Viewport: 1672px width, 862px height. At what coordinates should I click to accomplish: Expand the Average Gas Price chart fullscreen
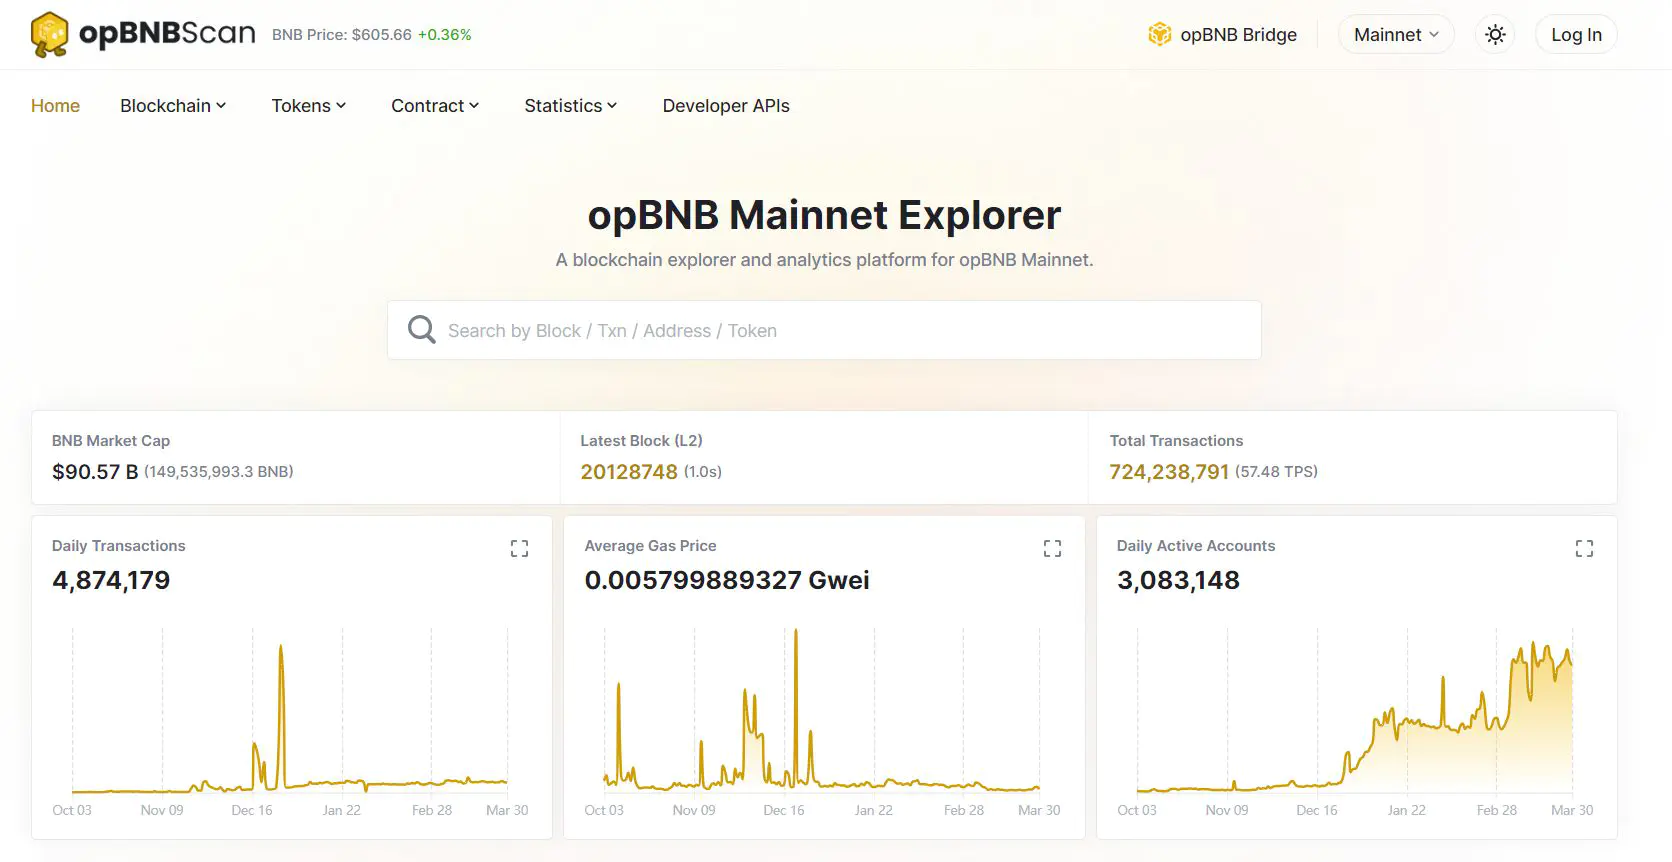click(1052, 548)
